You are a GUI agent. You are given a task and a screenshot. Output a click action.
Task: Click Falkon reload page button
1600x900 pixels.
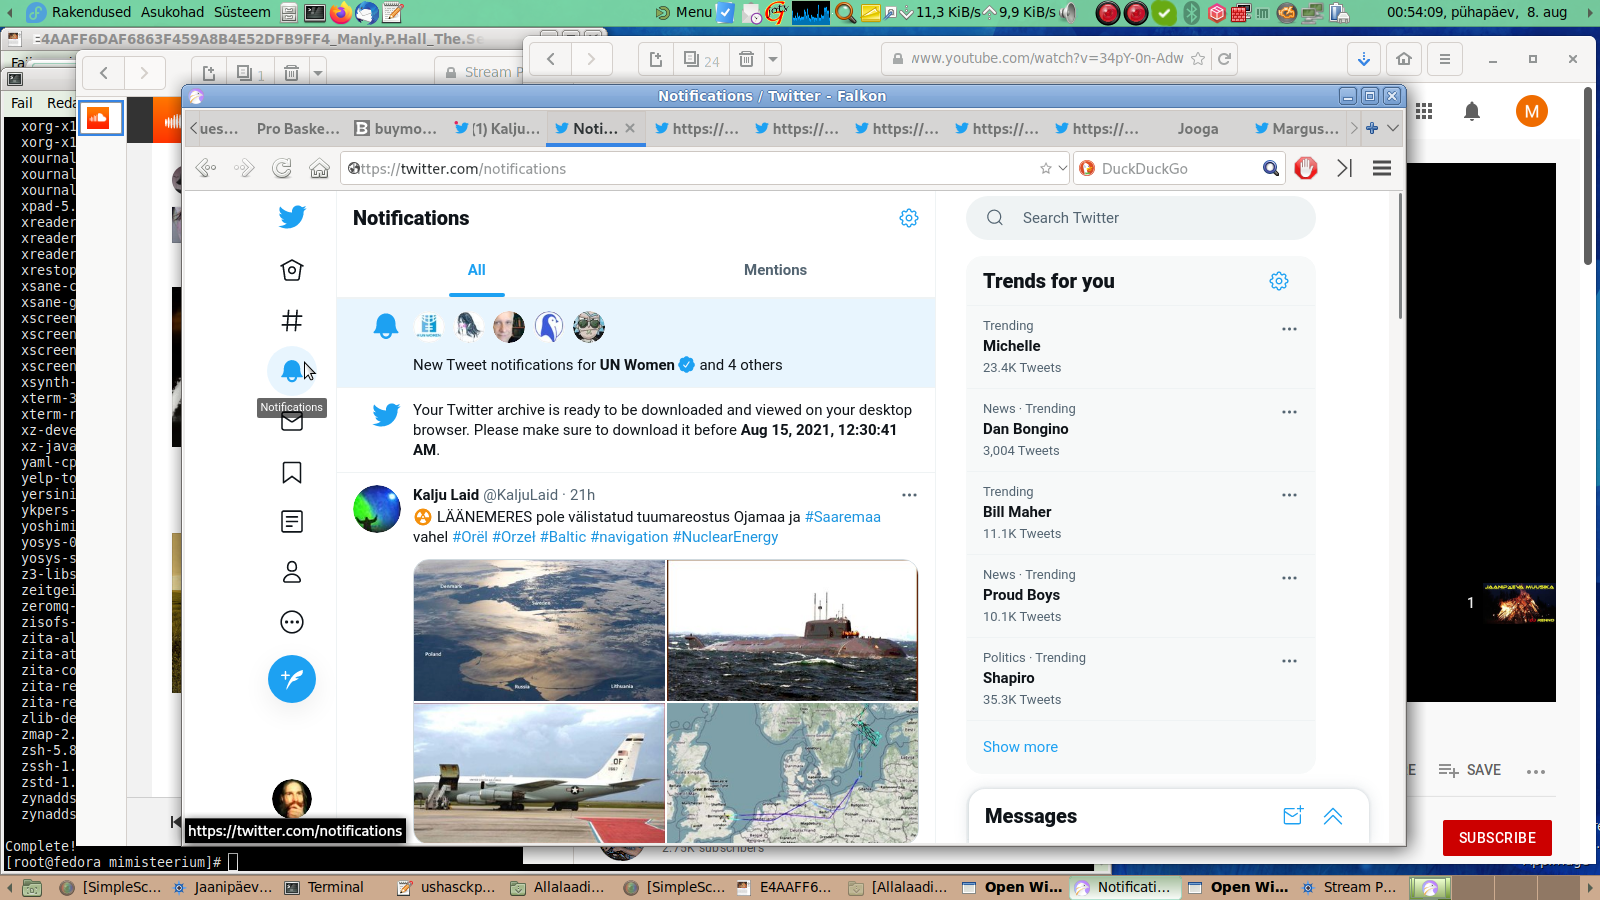pos(282,168)
